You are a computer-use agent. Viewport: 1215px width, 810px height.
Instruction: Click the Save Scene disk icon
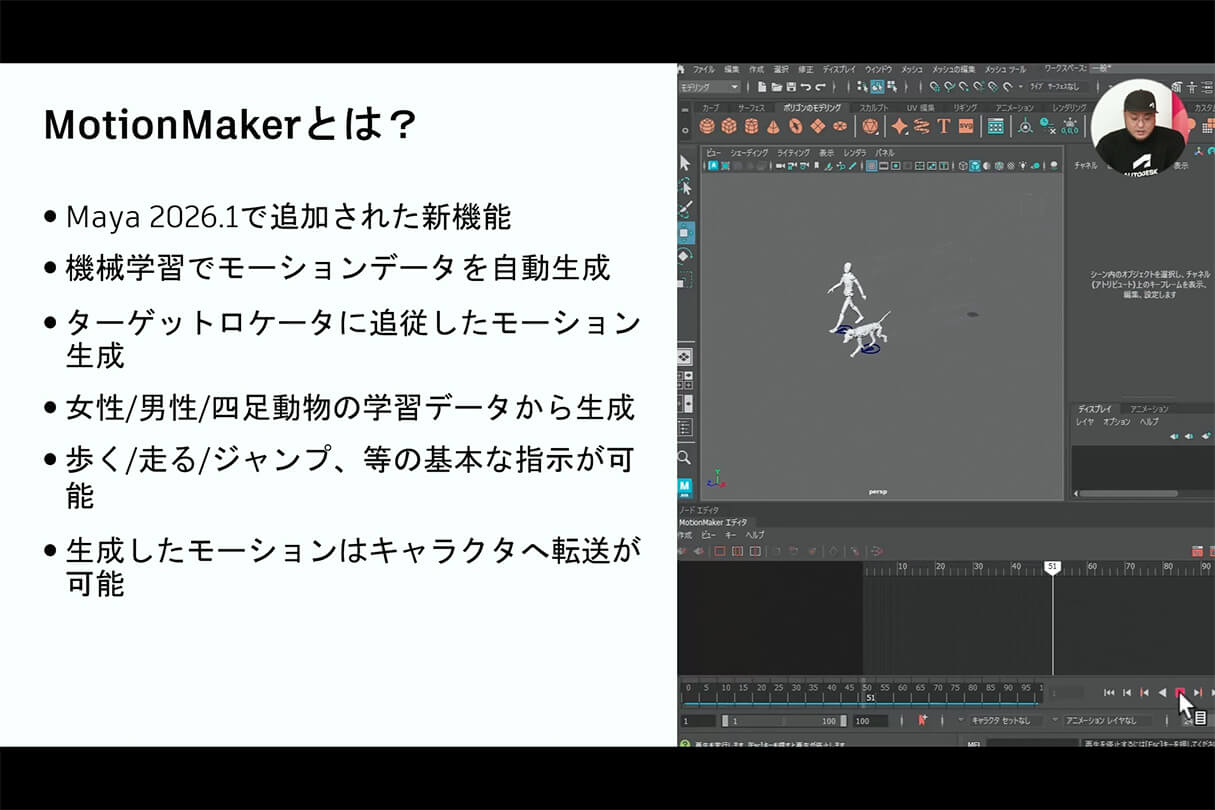pos(790,87)
